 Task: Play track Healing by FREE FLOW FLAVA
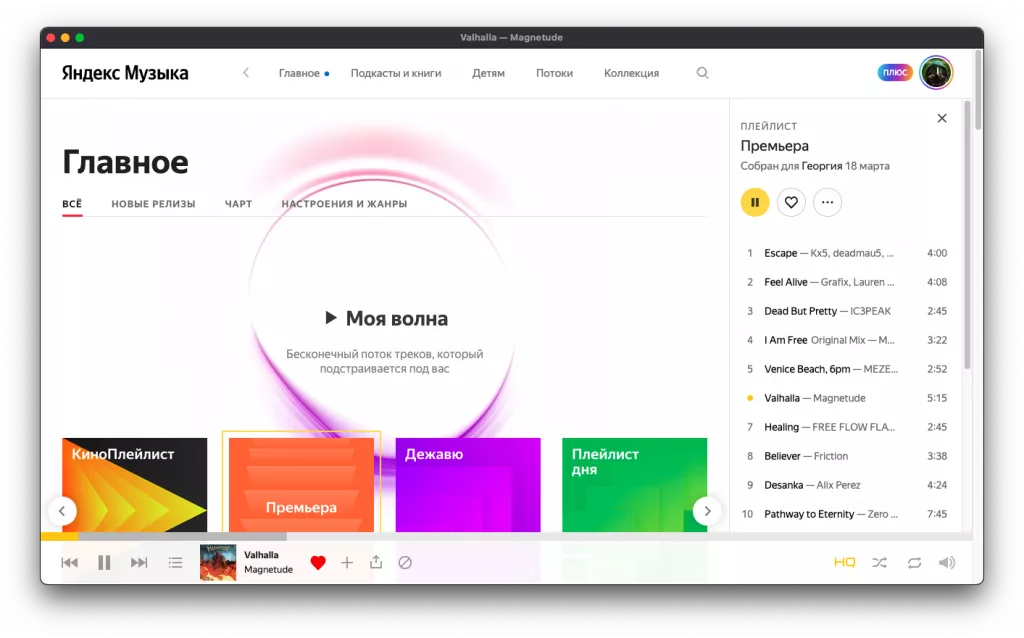point(846,427)
